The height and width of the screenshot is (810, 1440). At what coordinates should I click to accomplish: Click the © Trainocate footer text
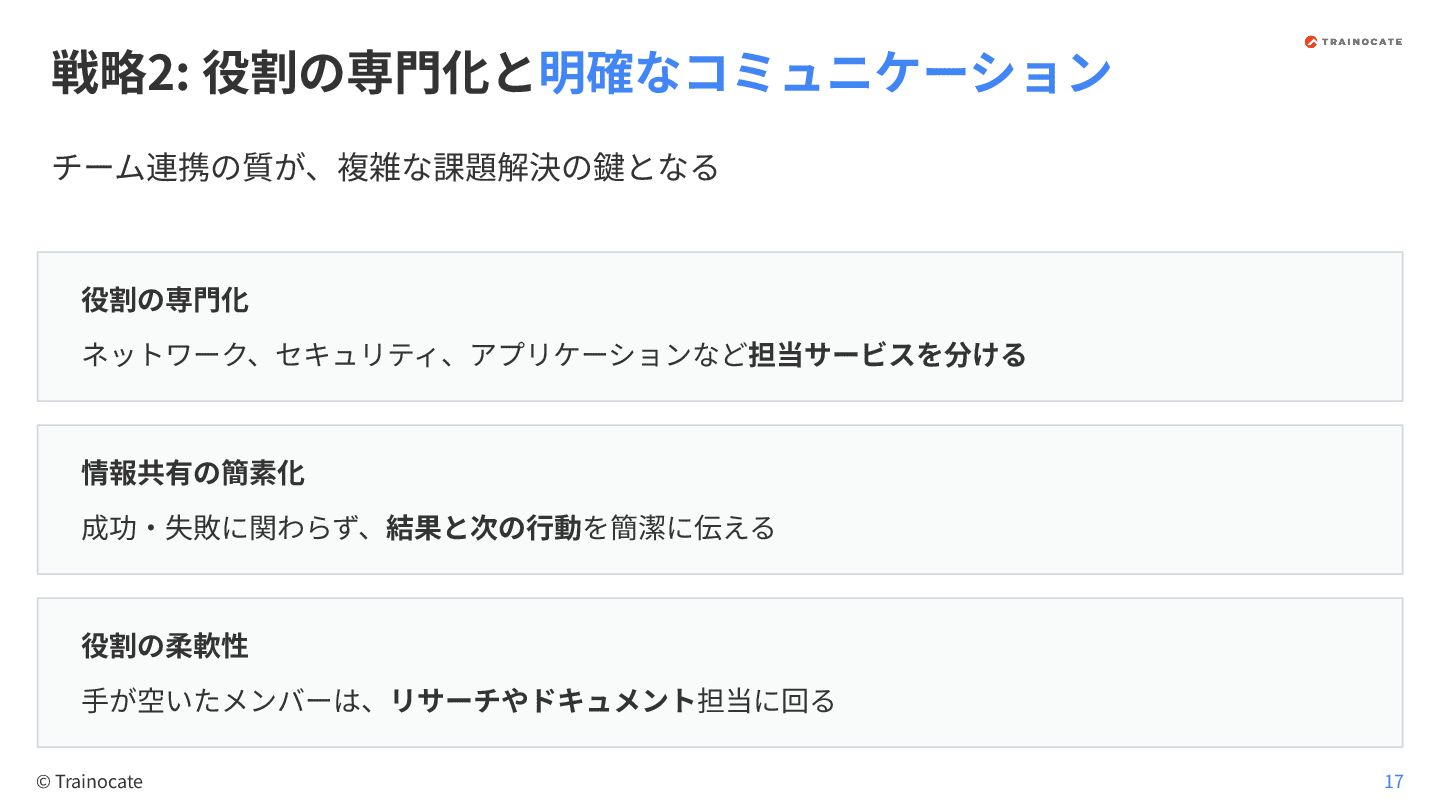point(89,782)
